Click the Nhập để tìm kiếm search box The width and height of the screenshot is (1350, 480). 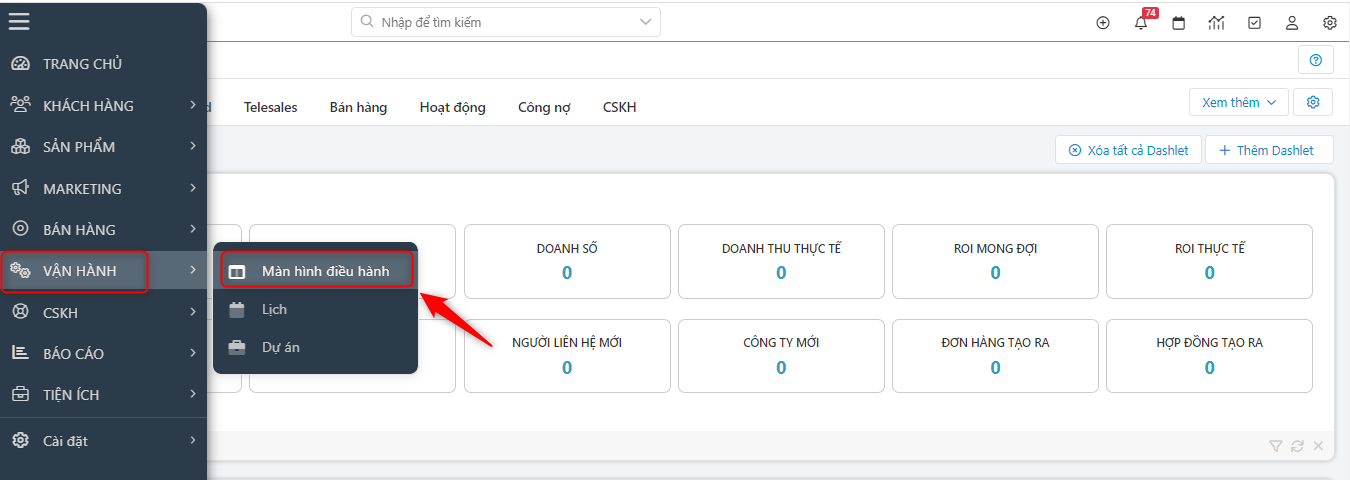(505, 21)
